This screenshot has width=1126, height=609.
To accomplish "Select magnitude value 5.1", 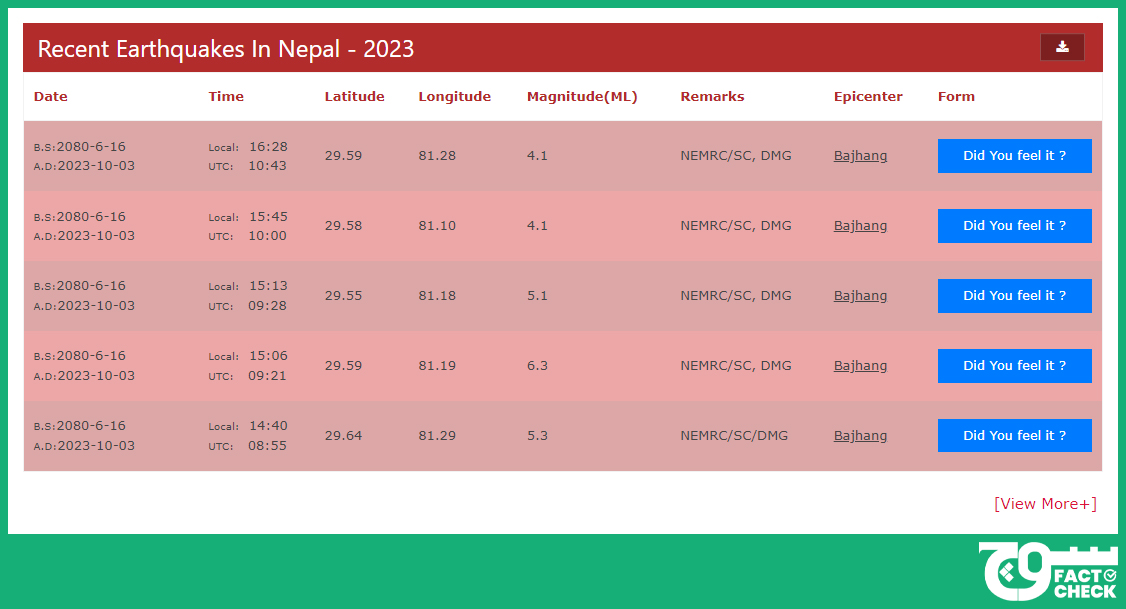I will 537,296.
